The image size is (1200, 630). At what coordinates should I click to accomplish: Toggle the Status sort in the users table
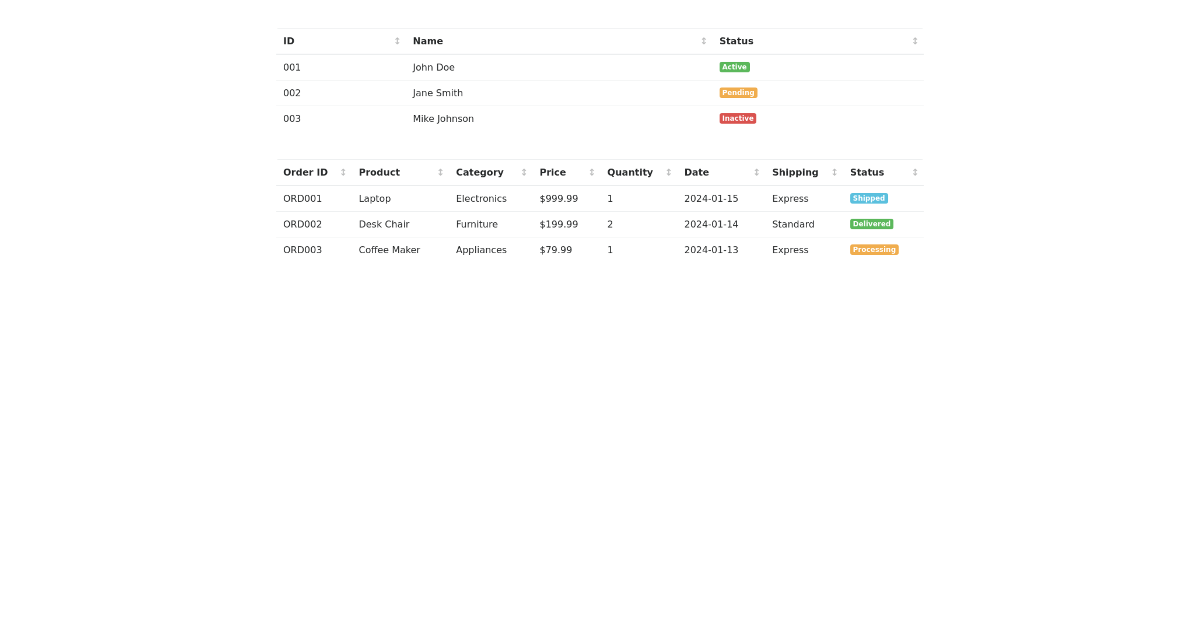tap(914, 41)
